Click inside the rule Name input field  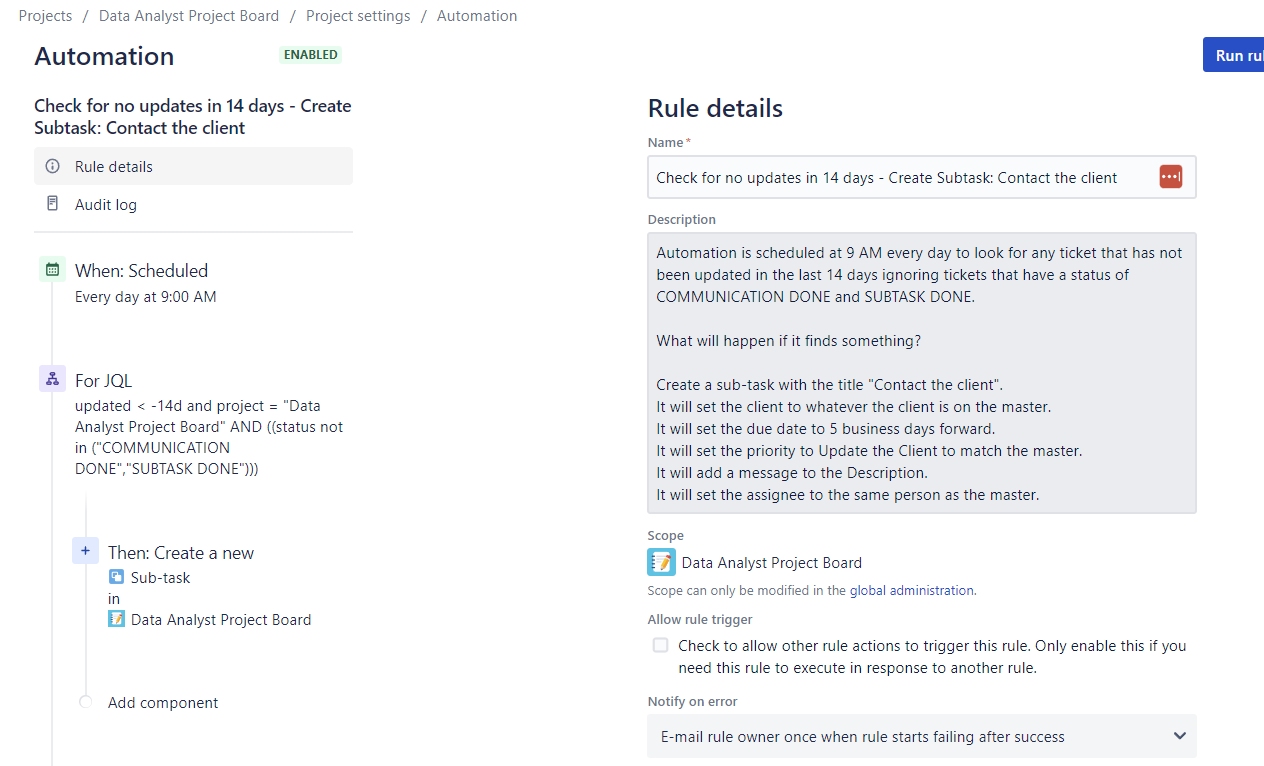900,176
